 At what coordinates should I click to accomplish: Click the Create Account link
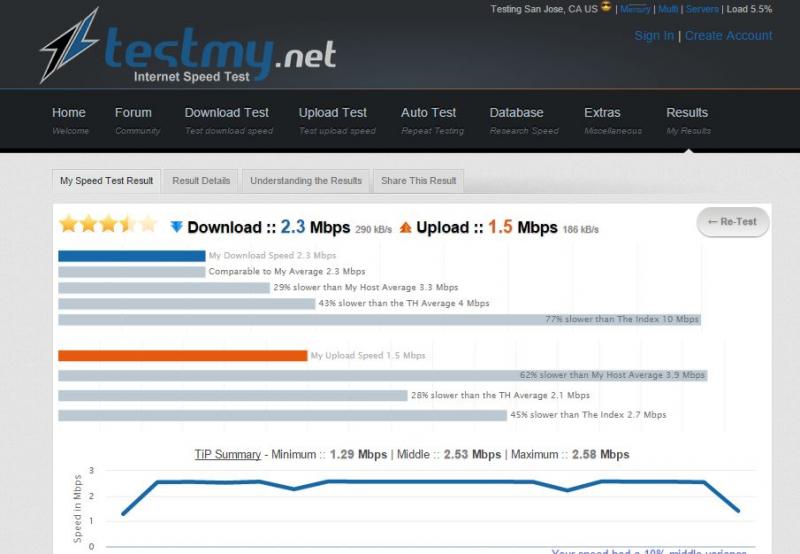coord(729,36)
